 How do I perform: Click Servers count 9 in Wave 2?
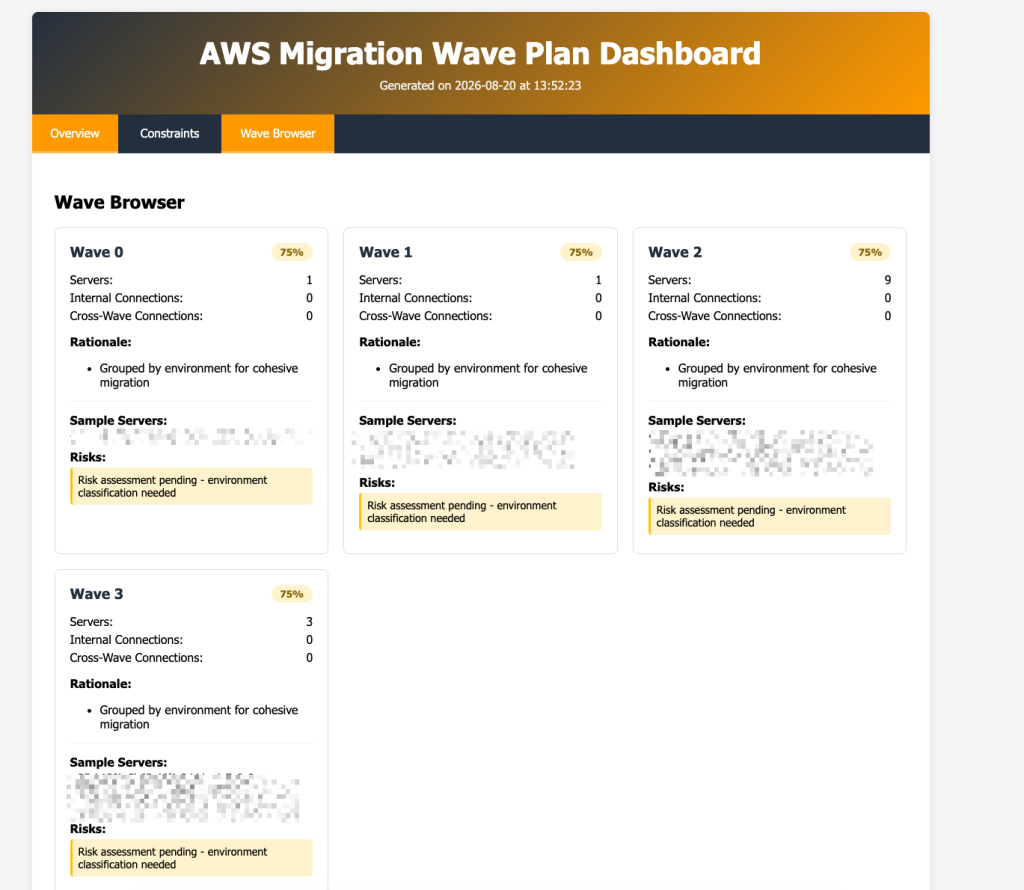click(x=888, y=280)
